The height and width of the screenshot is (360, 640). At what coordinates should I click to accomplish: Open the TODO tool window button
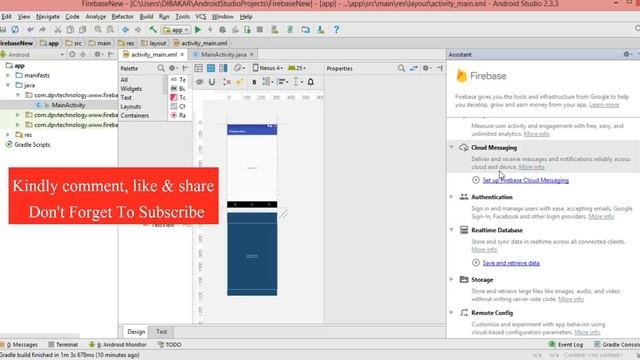pyautogui.click(x=169, y=344)
